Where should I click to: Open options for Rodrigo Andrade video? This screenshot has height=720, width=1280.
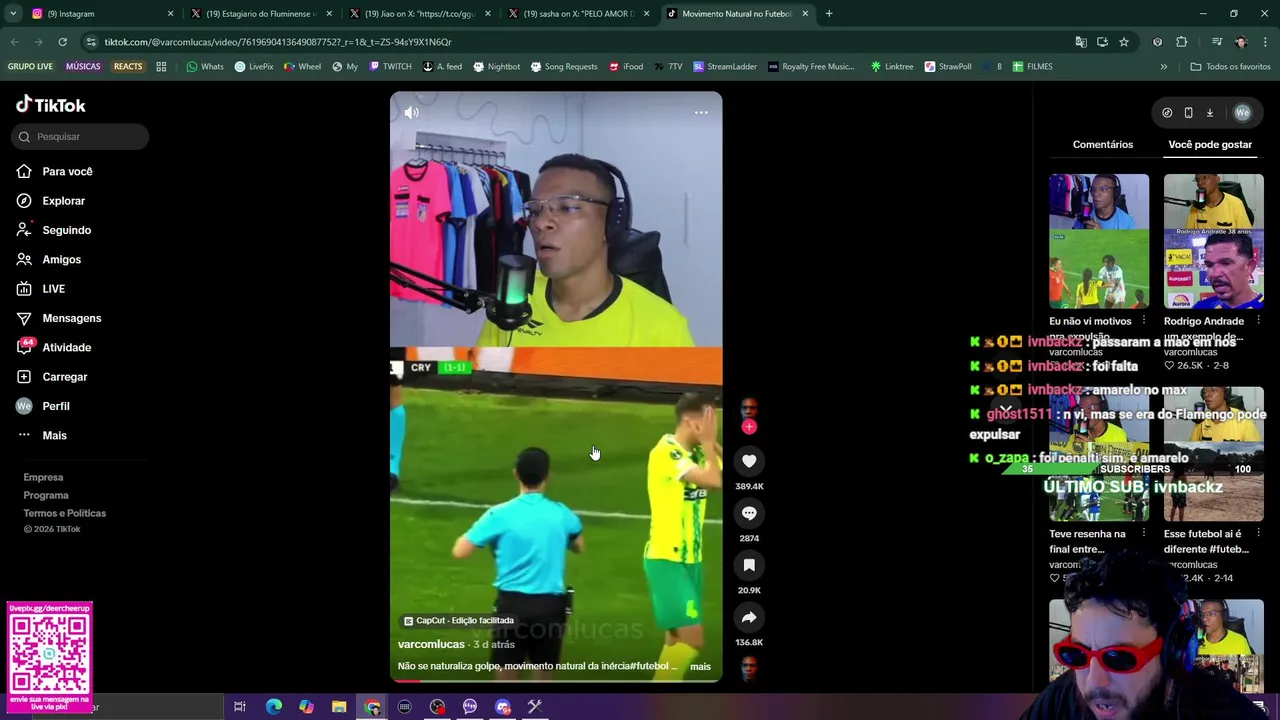(x=1258, y=321)
